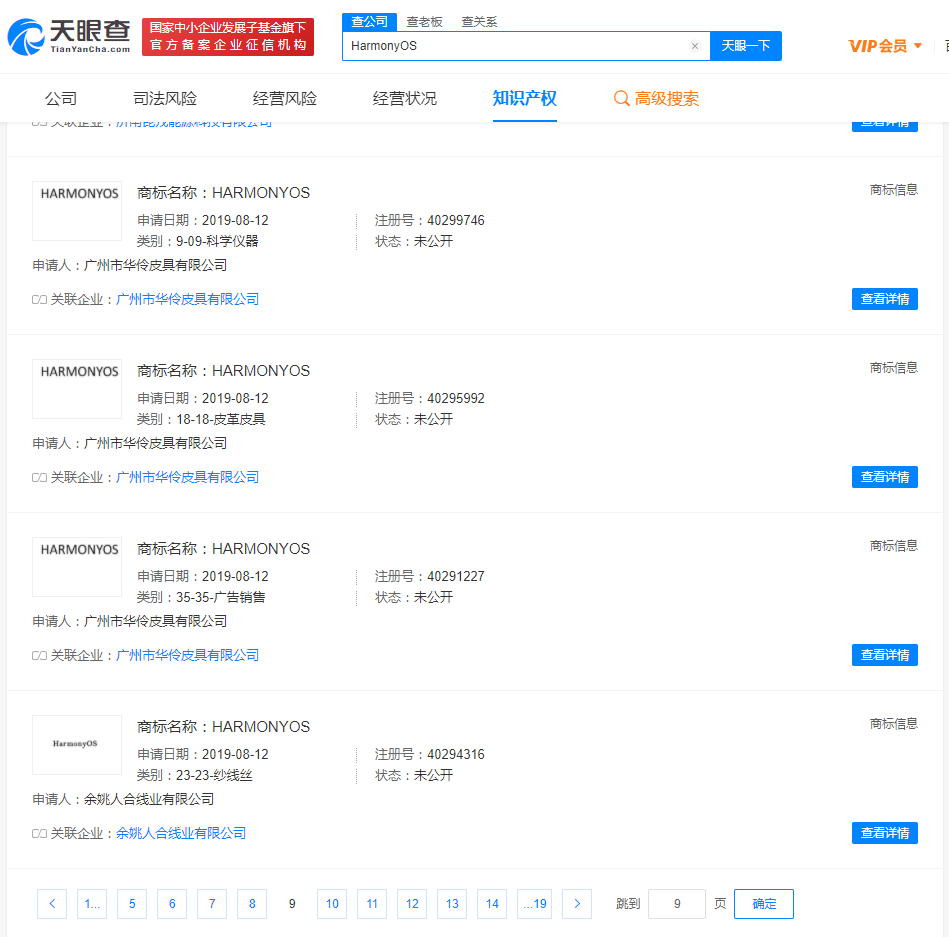
Task: Click the 天眼一下 search button
Action: [746, 46]
